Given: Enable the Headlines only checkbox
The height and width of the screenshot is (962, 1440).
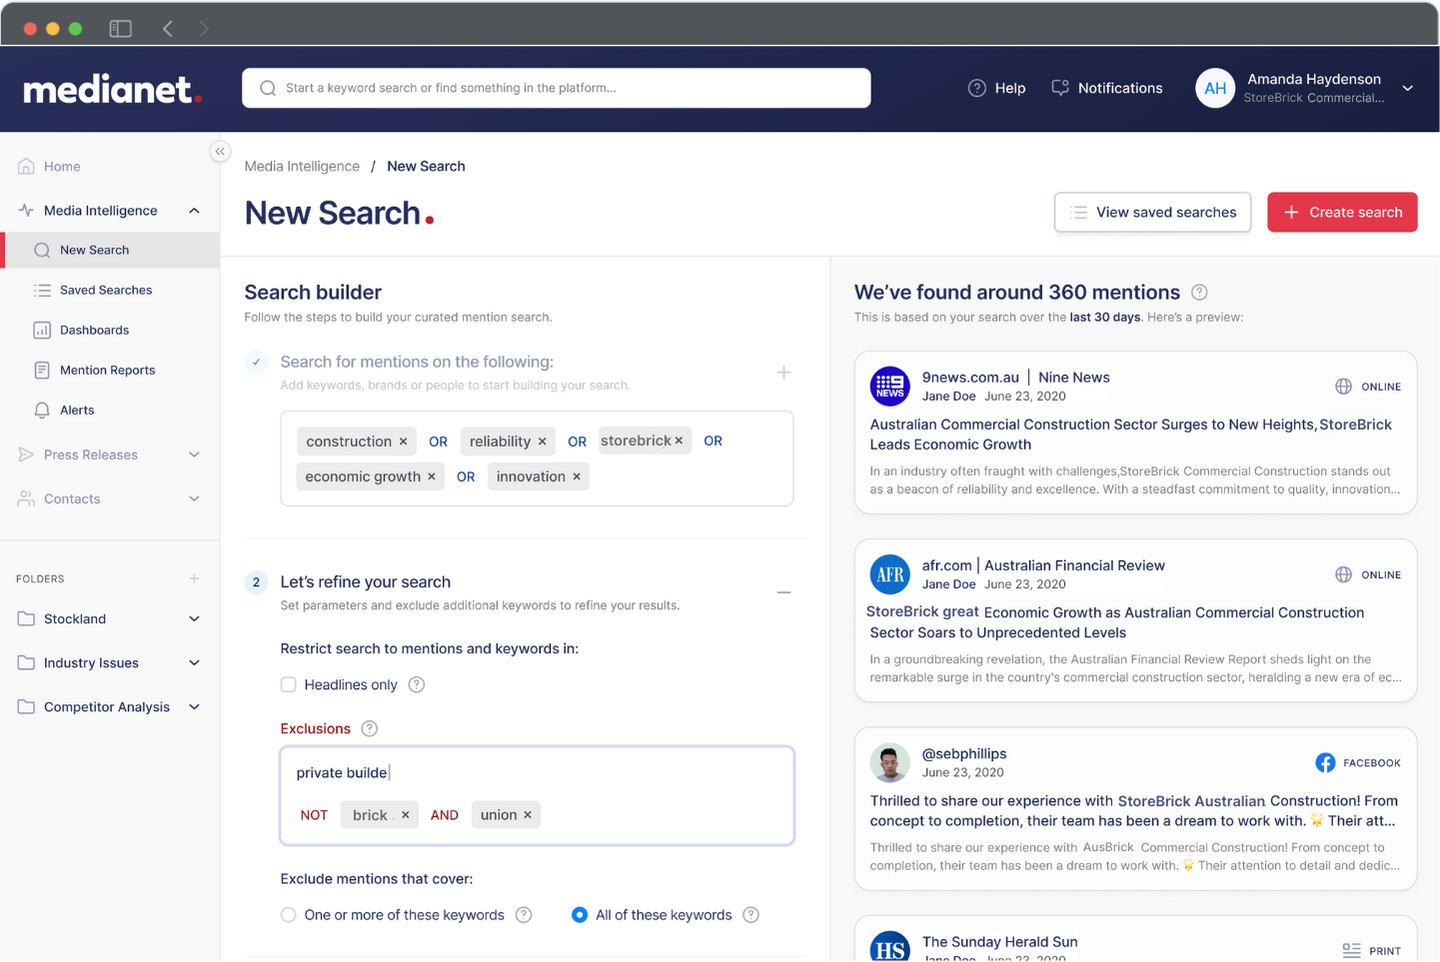Looking at the screenshot, I should [288, 685].
